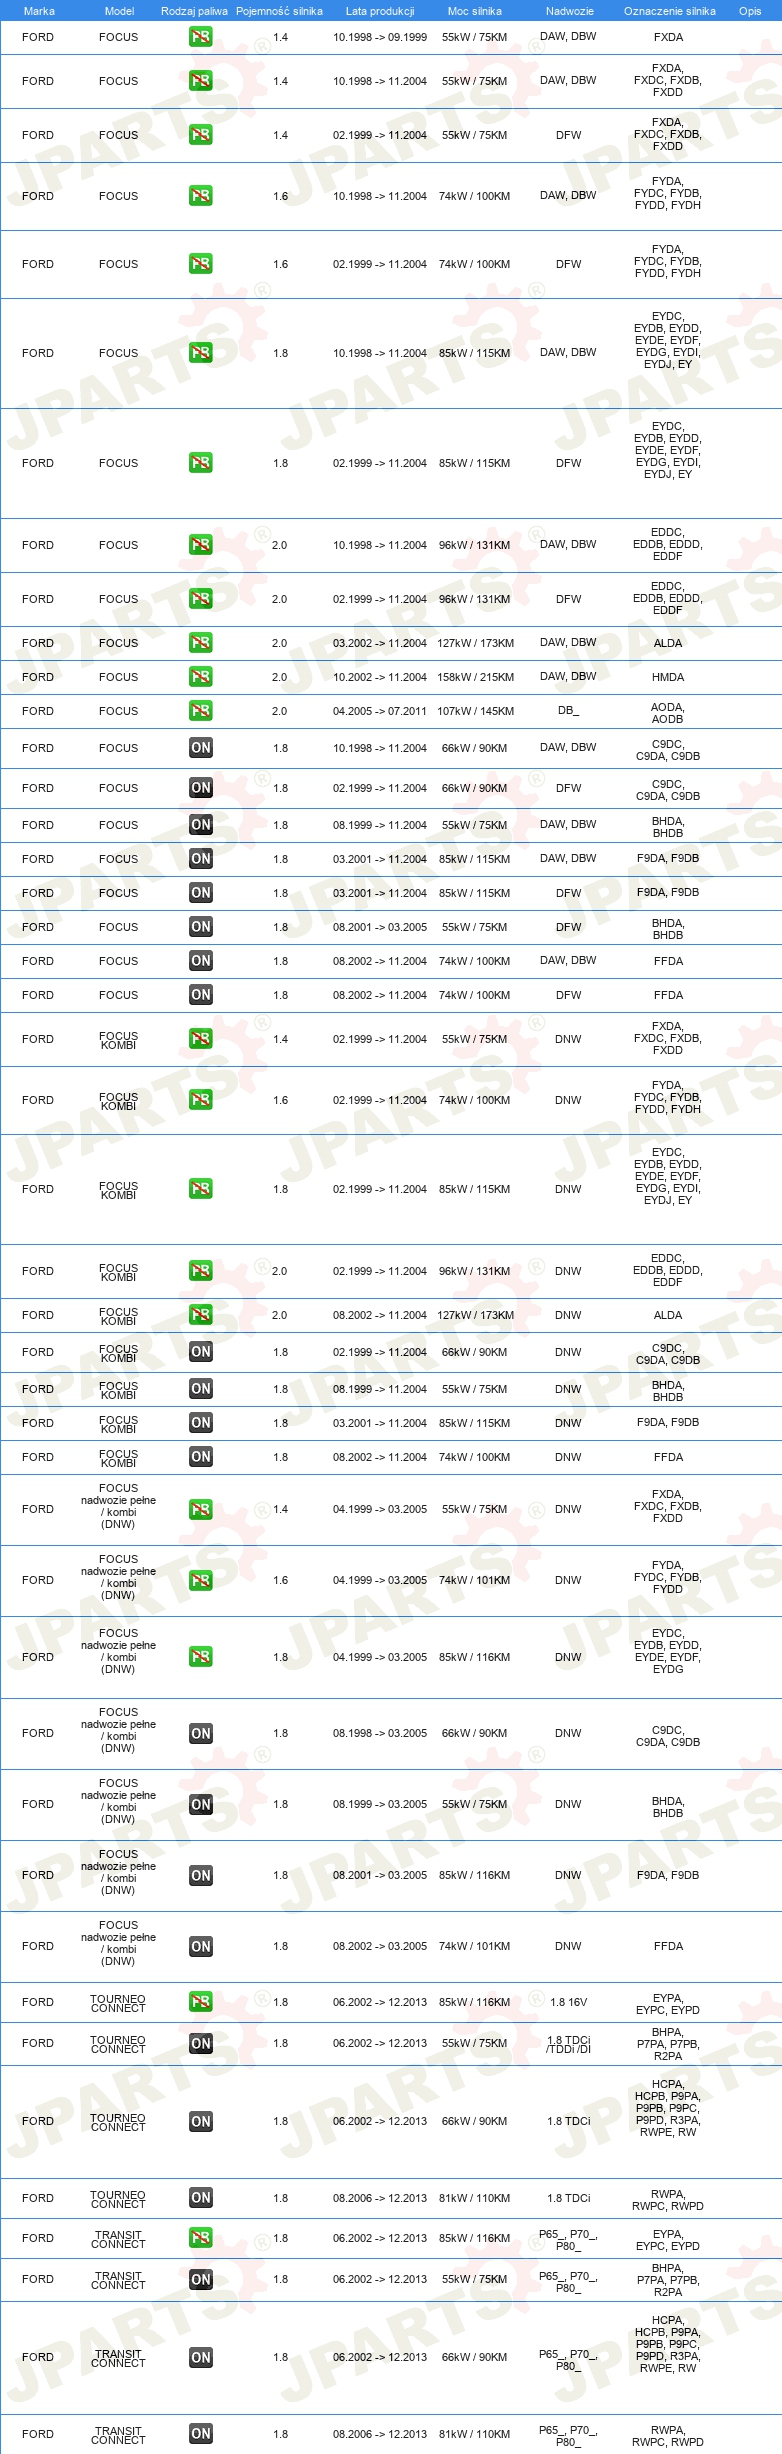Viewport: 782px width, 2454px height.
Task: Click the Oznaczenie silnika column header
Action: point(669,11)
